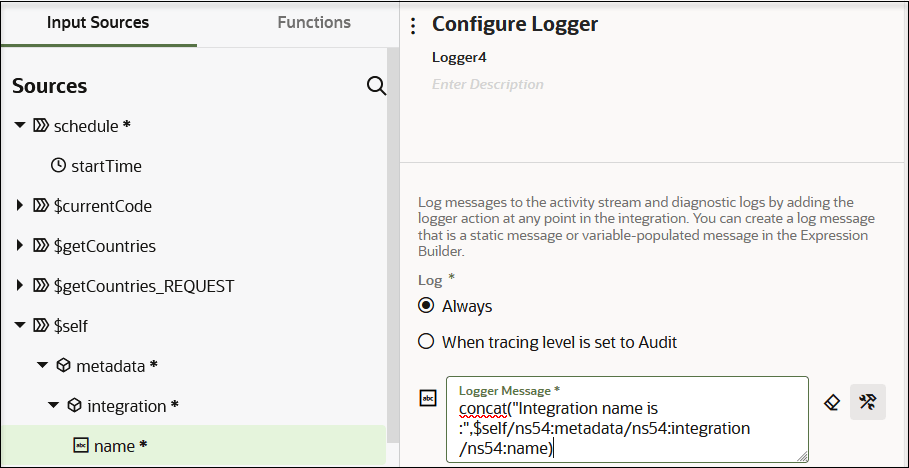Collapse the $self node
Viewport: 909px width, 468px height.
click(20, 325)
